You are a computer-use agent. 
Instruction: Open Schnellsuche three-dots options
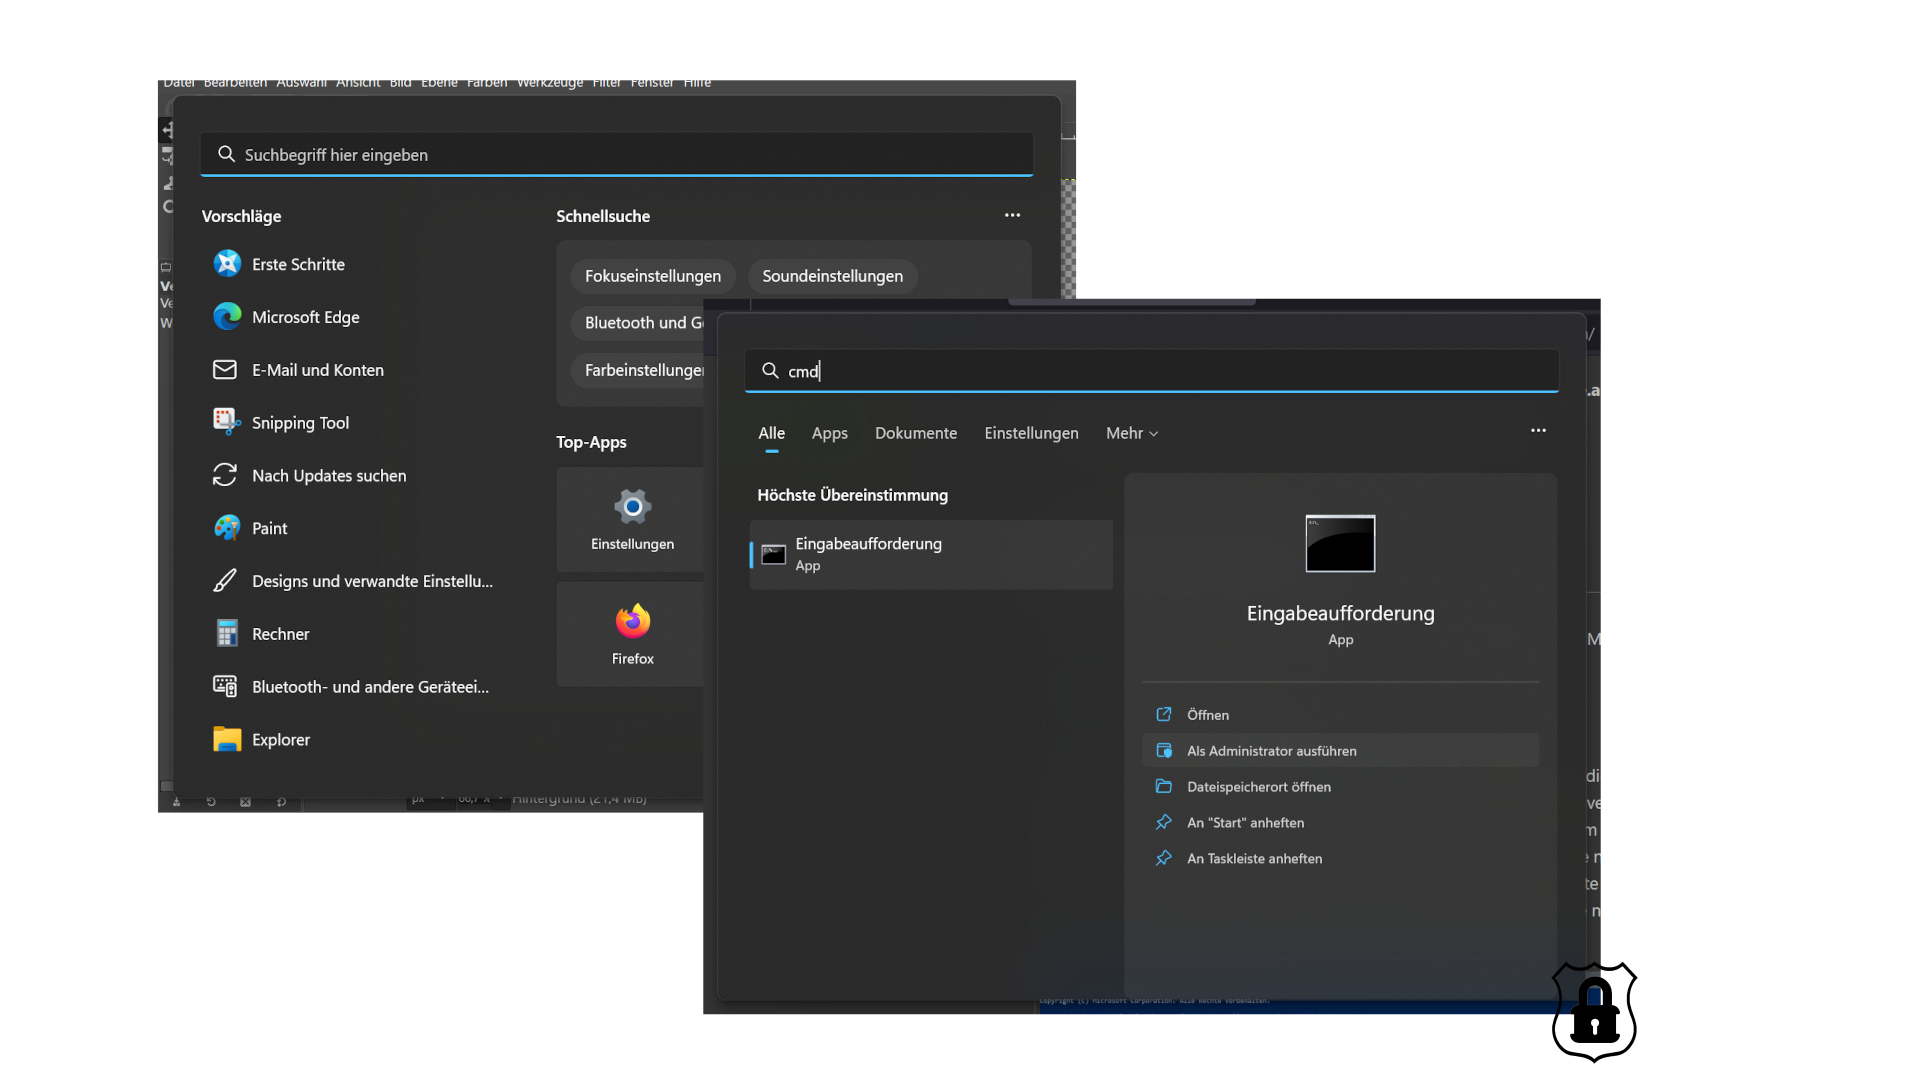coord(1012,215)
